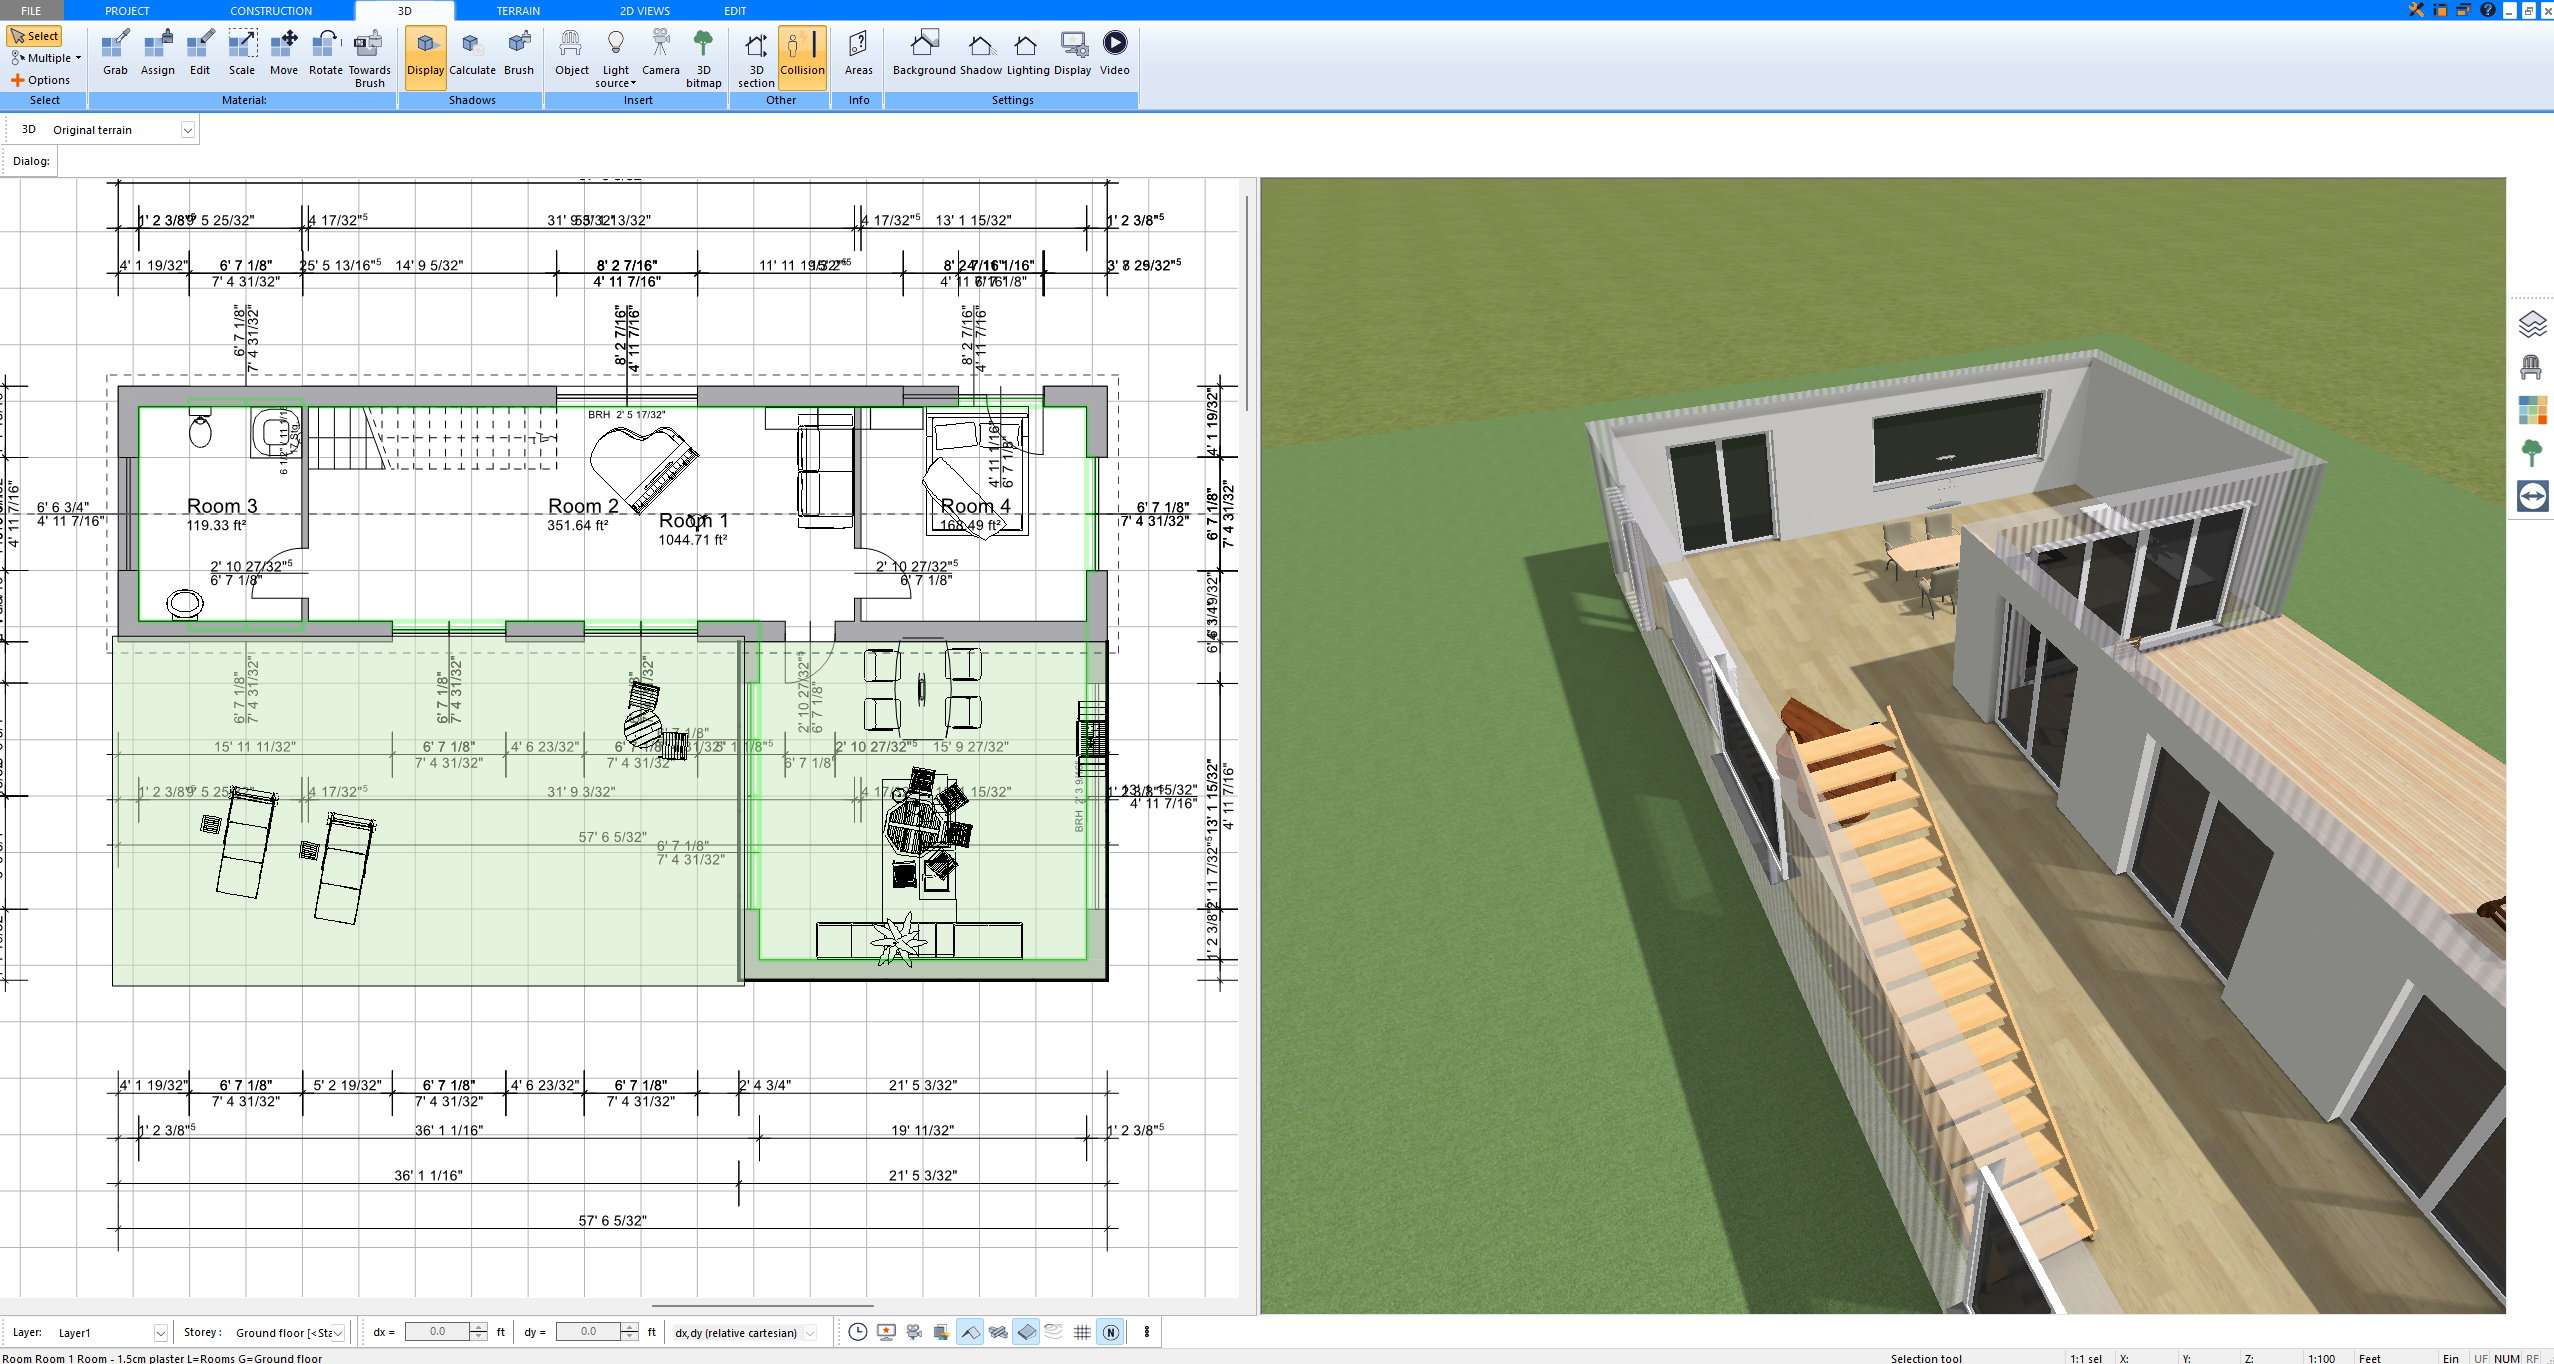Open the material Edit tool

point(200,54)
